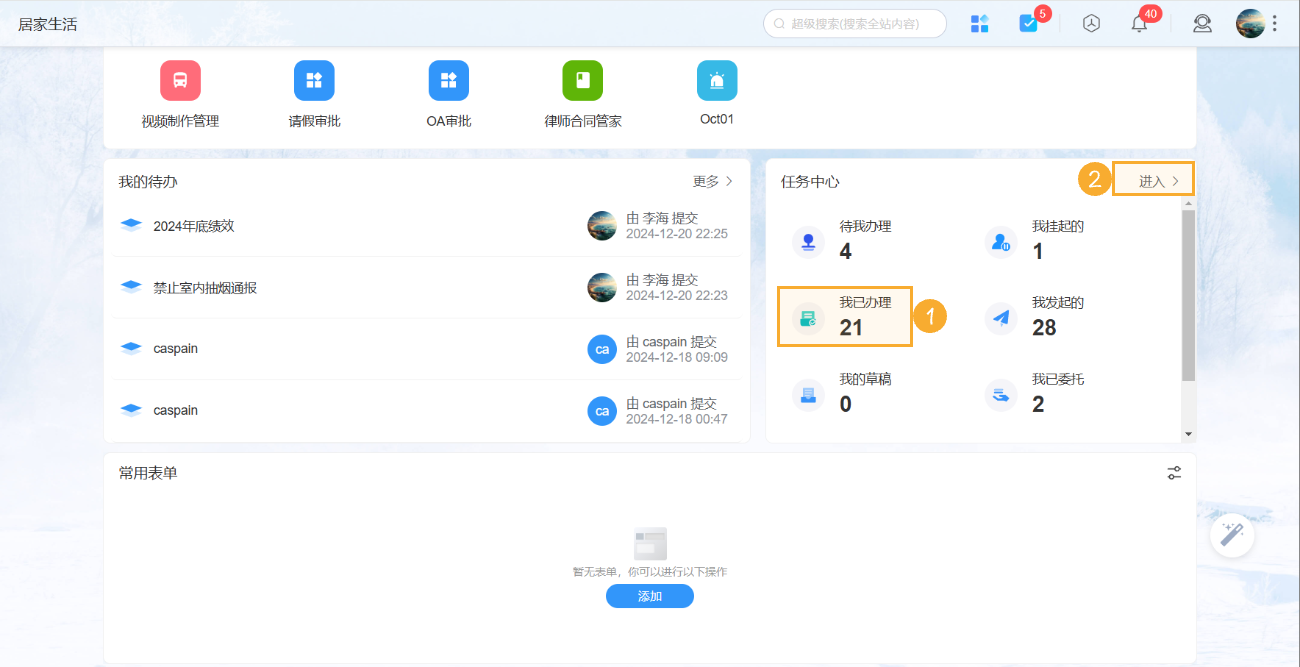Expand 更多 in the 我的待办 panel
This screenshot has width=1300, height=667.
pos(713,182)
